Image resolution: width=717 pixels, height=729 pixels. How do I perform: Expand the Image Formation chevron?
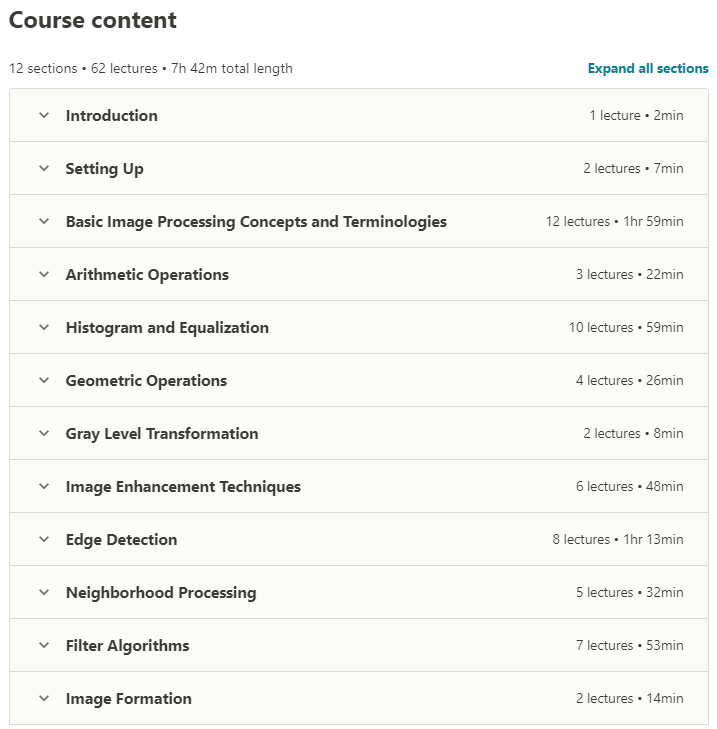pyautogui.click(x=44, y=698)
